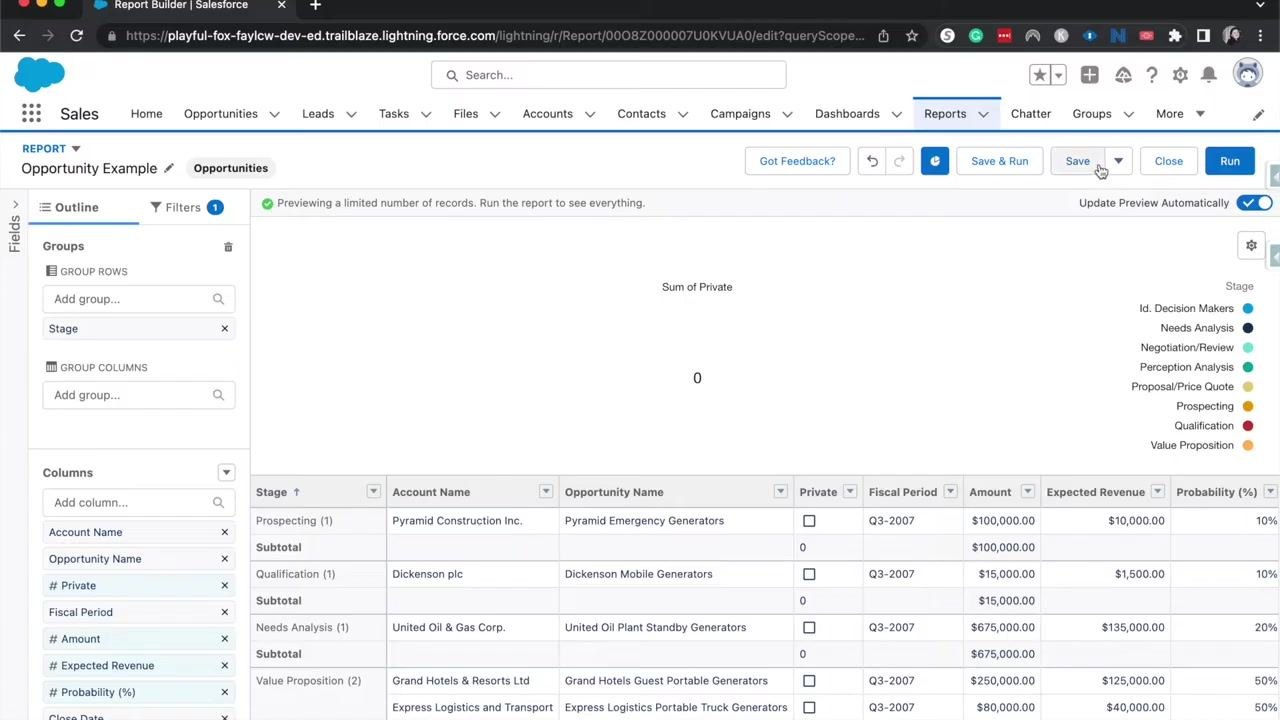
Task: Click the Qualification legend color dot
Action: coord(1248,426)
